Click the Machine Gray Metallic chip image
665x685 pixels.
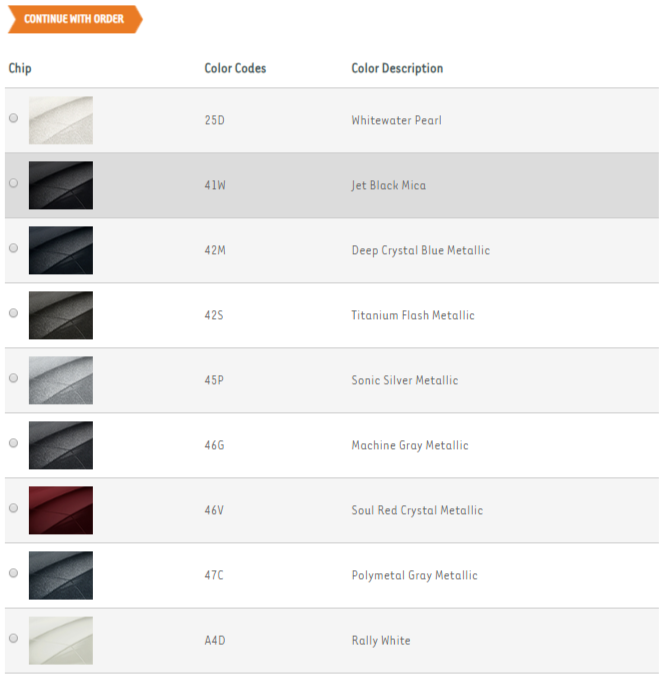61,446
